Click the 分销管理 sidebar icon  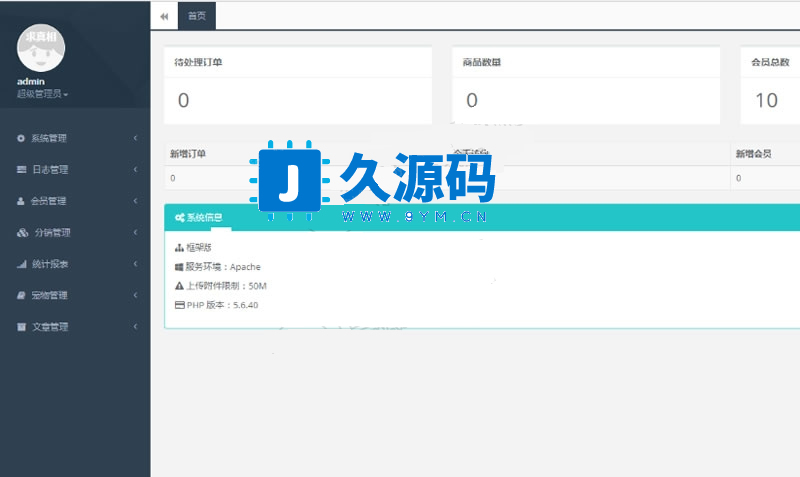click(x=23, y=232)
